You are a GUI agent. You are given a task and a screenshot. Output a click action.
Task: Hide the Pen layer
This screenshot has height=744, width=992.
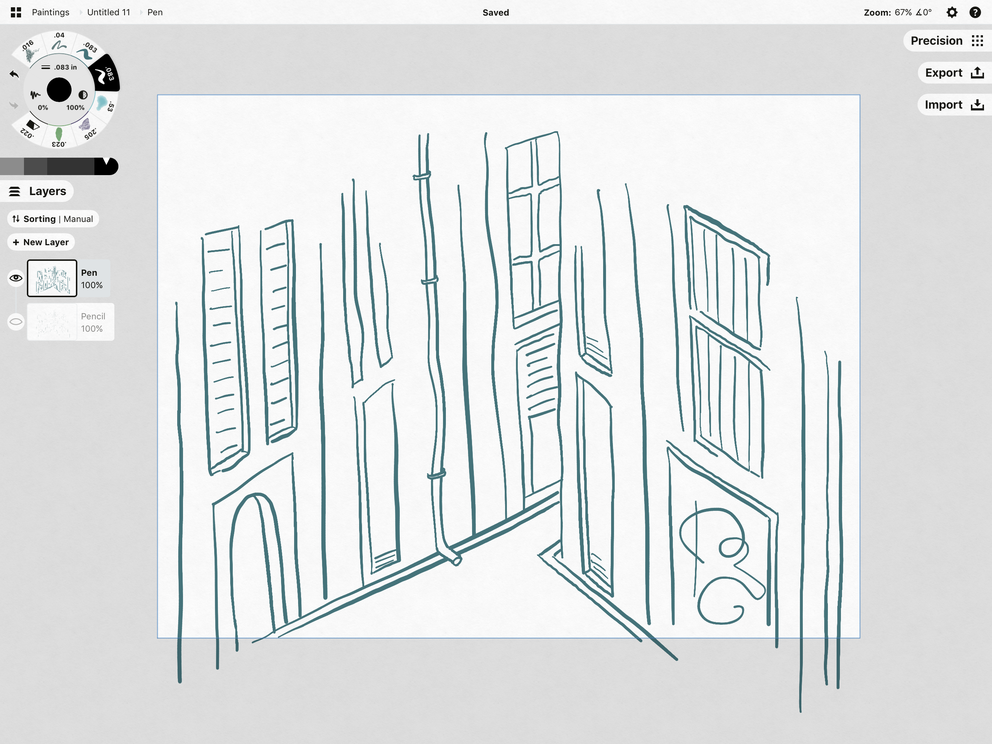click(x=14, y=277)
